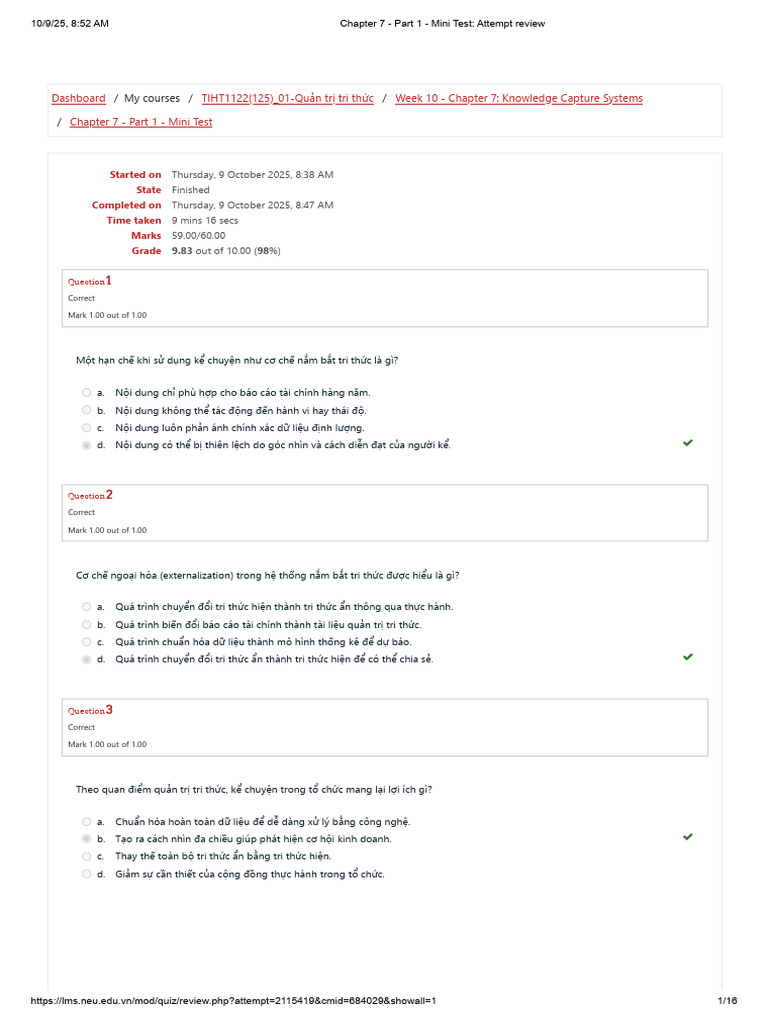Click answer 'Quá trình chuẩn hóa dữ liệu thành mô hình thống kê...'

click(263, 642)
